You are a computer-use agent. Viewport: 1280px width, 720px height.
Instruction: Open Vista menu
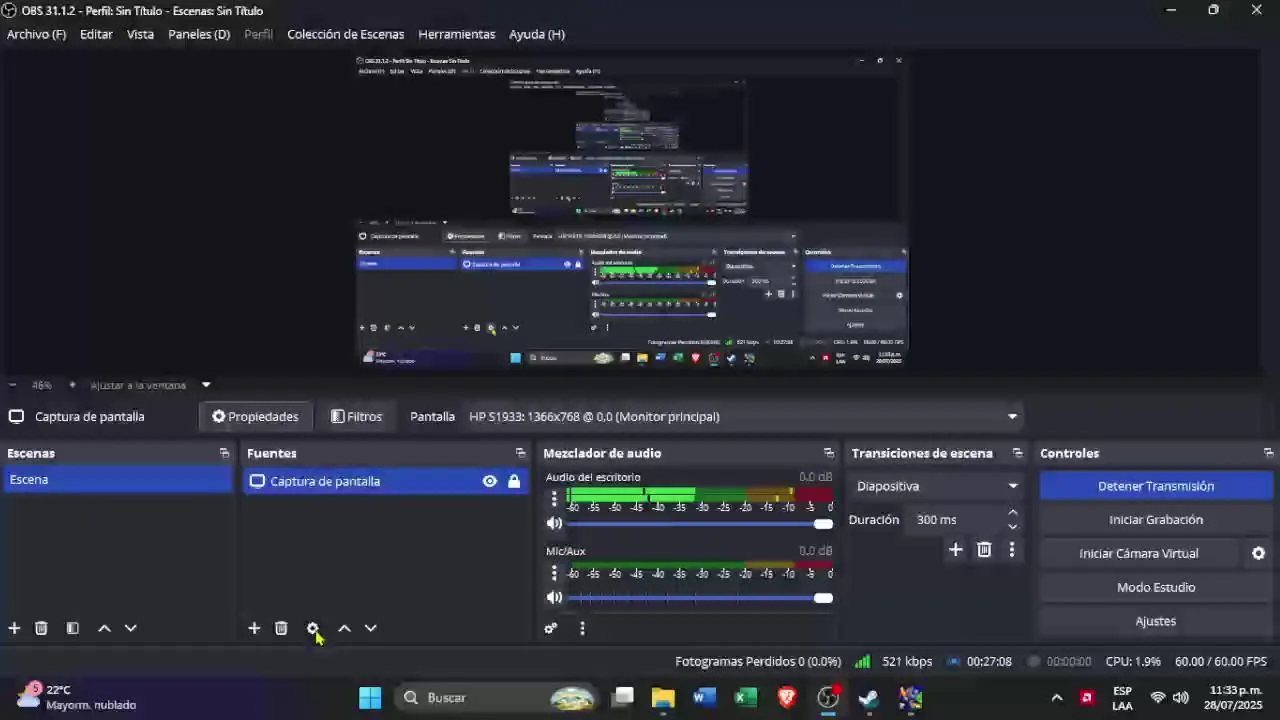[140, 34]
